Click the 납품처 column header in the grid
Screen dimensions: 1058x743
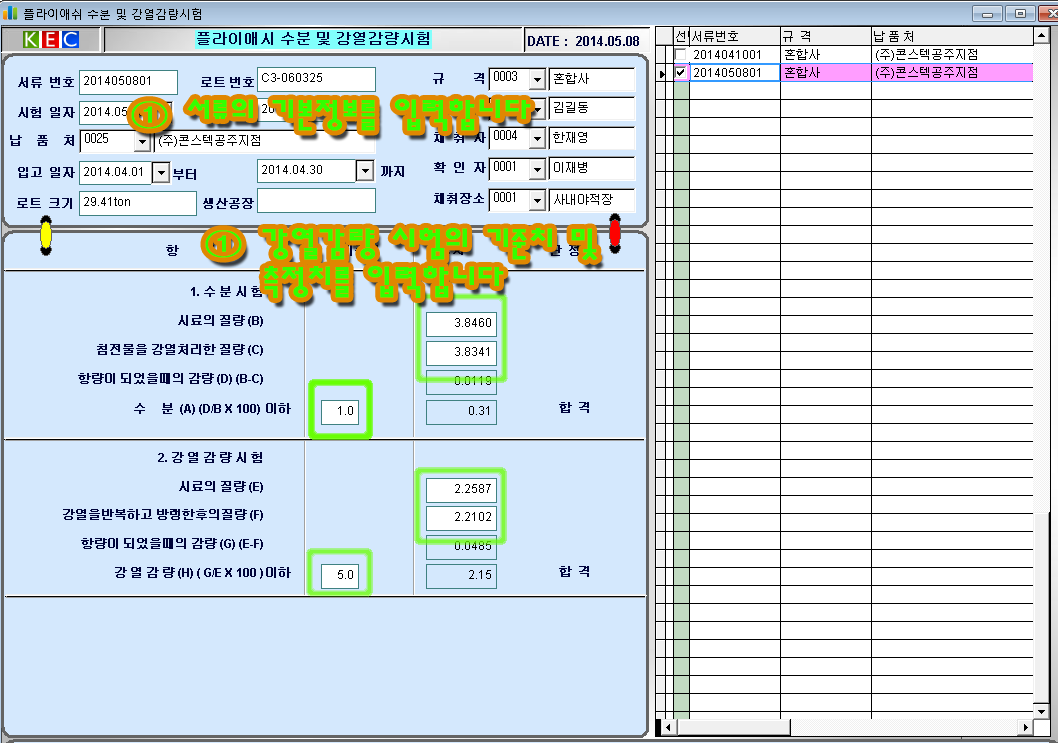950,35
